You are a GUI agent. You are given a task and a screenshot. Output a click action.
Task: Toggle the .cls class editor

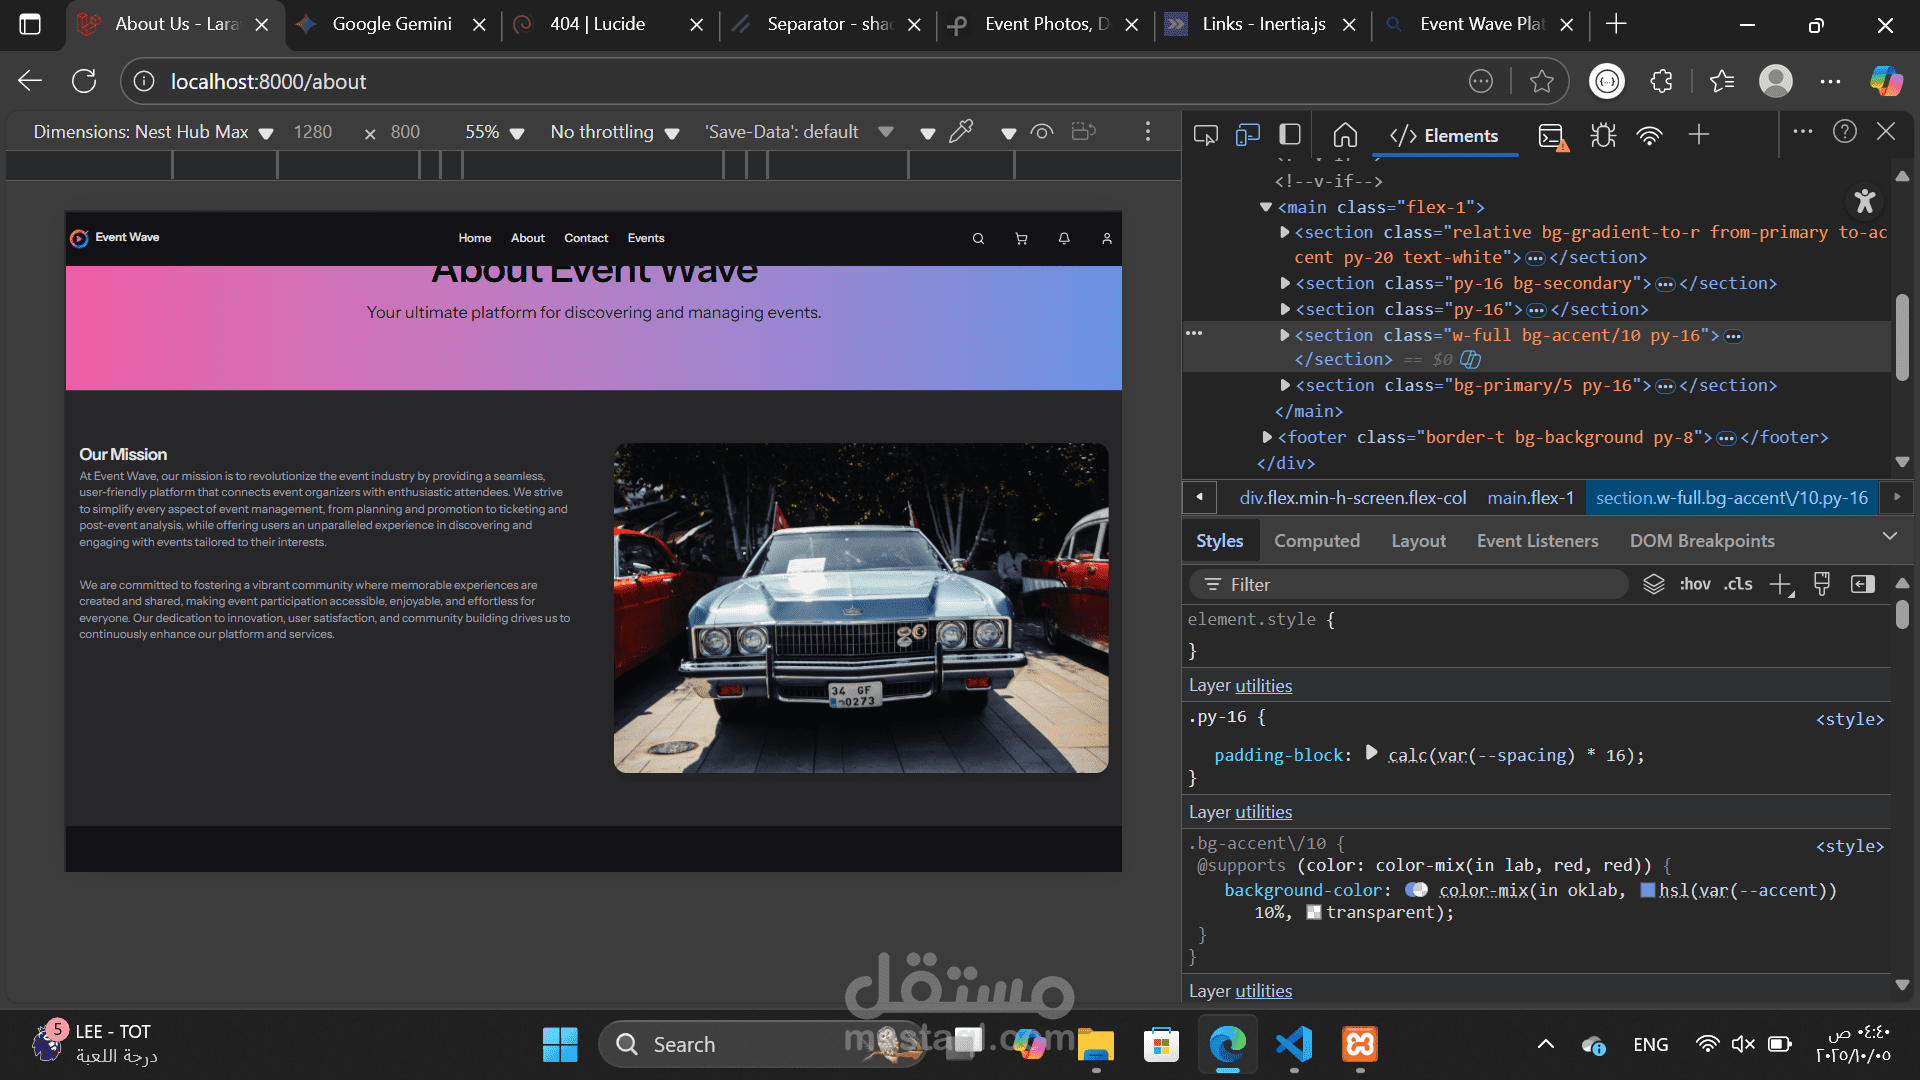pyautogui.click(x=1738, y=584)
